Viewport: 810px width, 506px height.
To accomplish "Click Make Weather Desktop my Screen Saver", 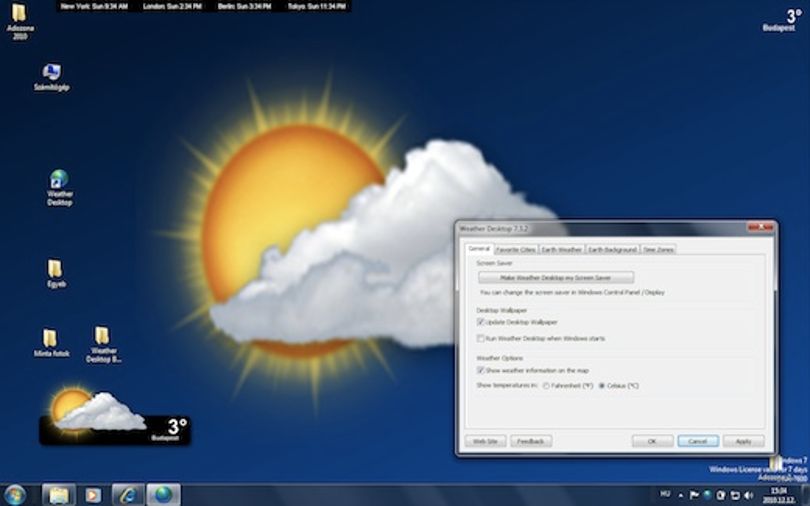I will pyautogui.click(x=556, y=278).
